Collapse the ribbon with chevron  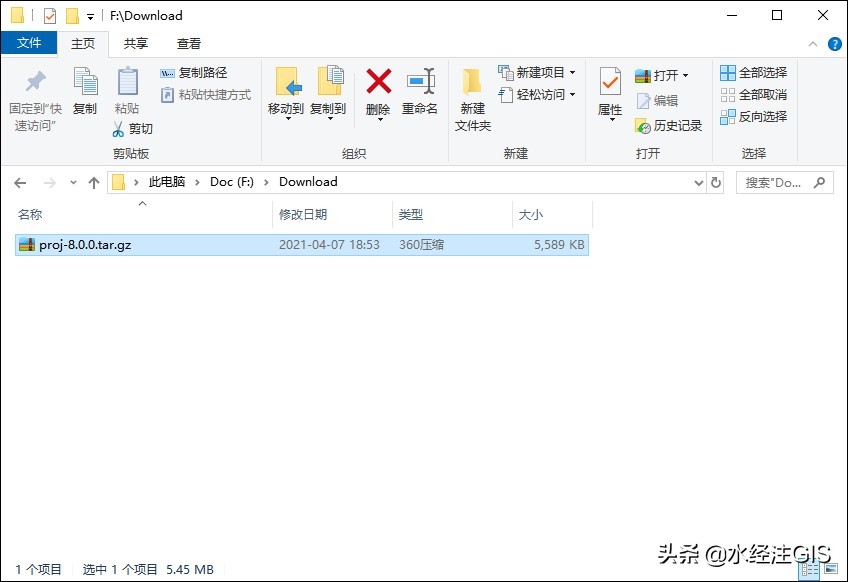click(x=813, y=44)
